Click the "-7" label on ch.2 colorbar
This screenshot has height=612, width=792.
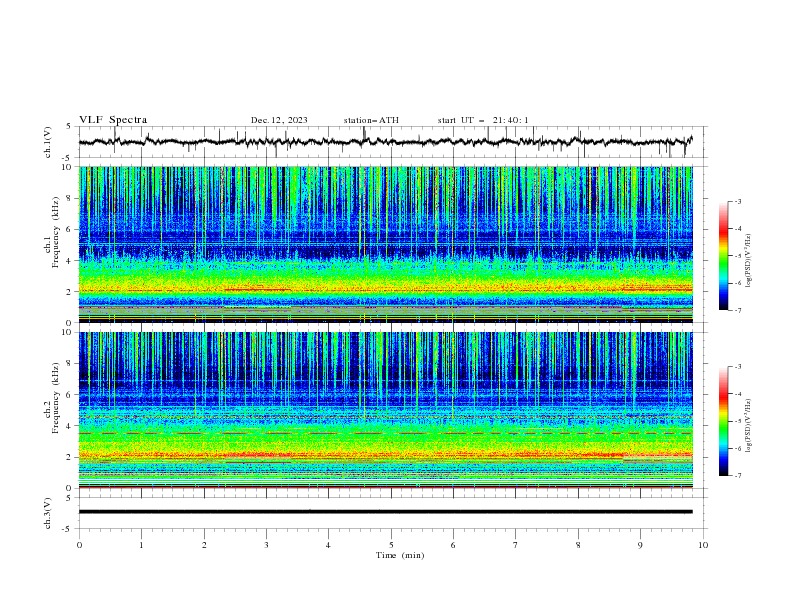737,476
